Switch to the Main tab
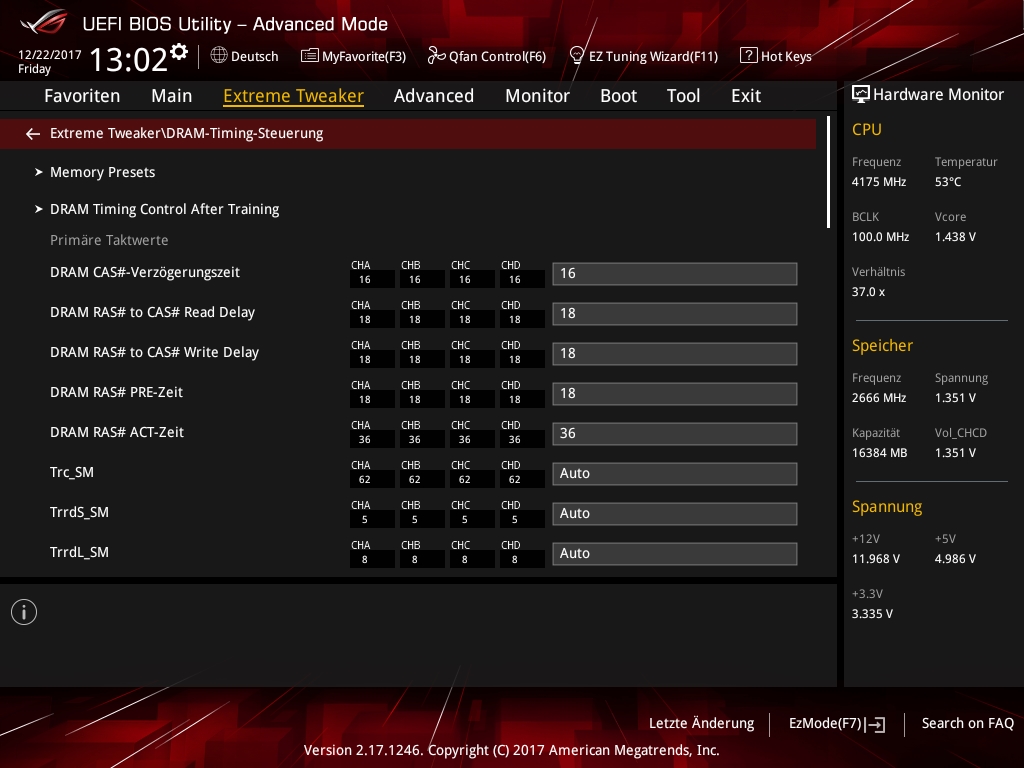1024x768 pixels. click(172, 96)
